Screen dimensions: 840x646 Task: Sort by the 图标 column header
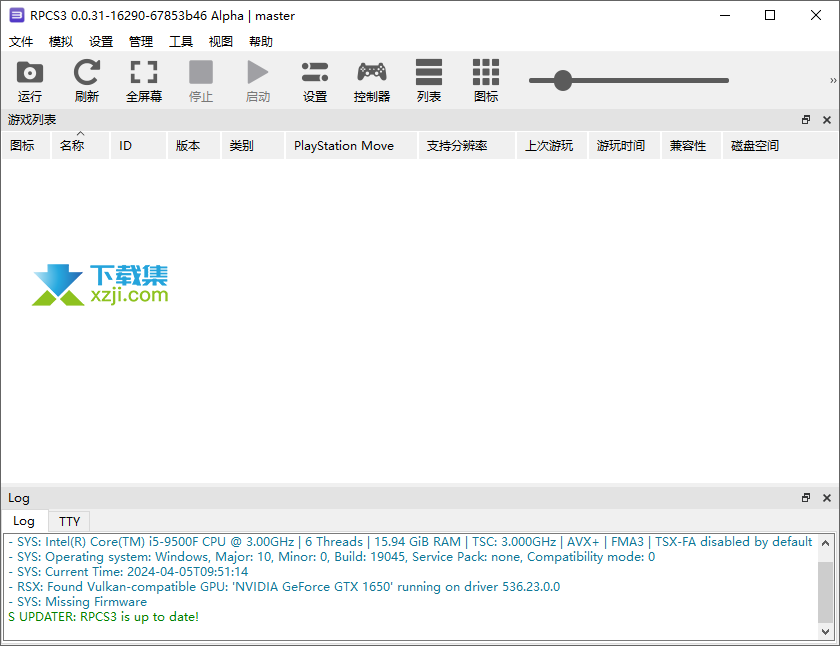[26, 146]
